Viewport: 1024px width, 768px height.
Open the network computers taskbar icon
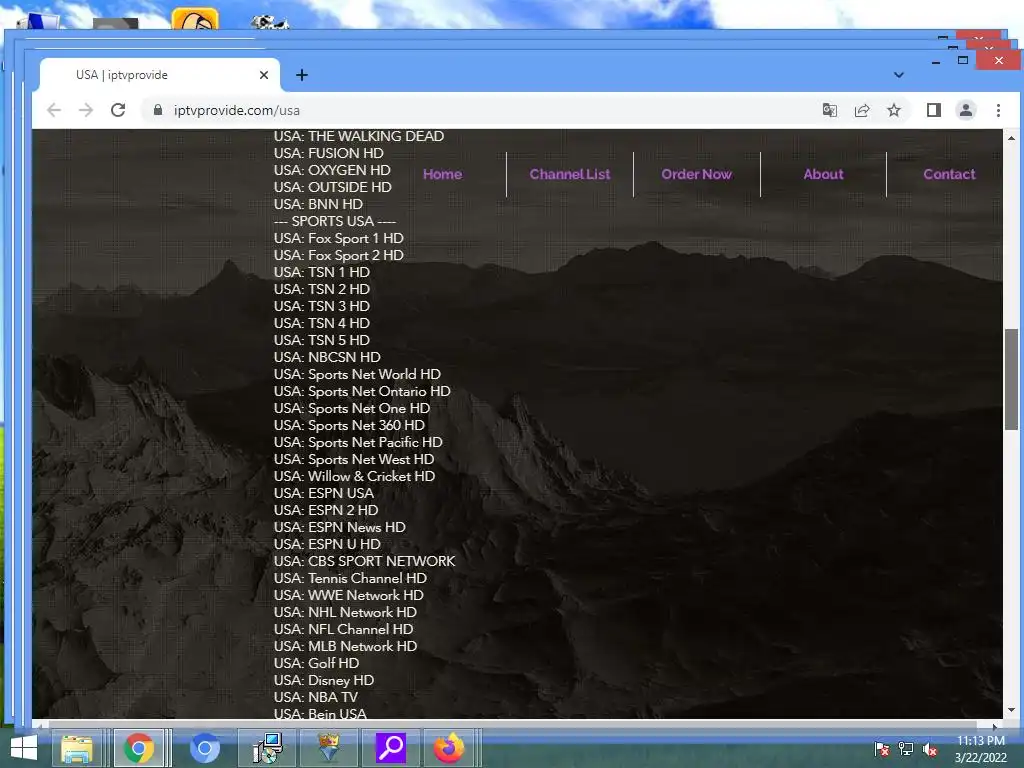(267, 748)
